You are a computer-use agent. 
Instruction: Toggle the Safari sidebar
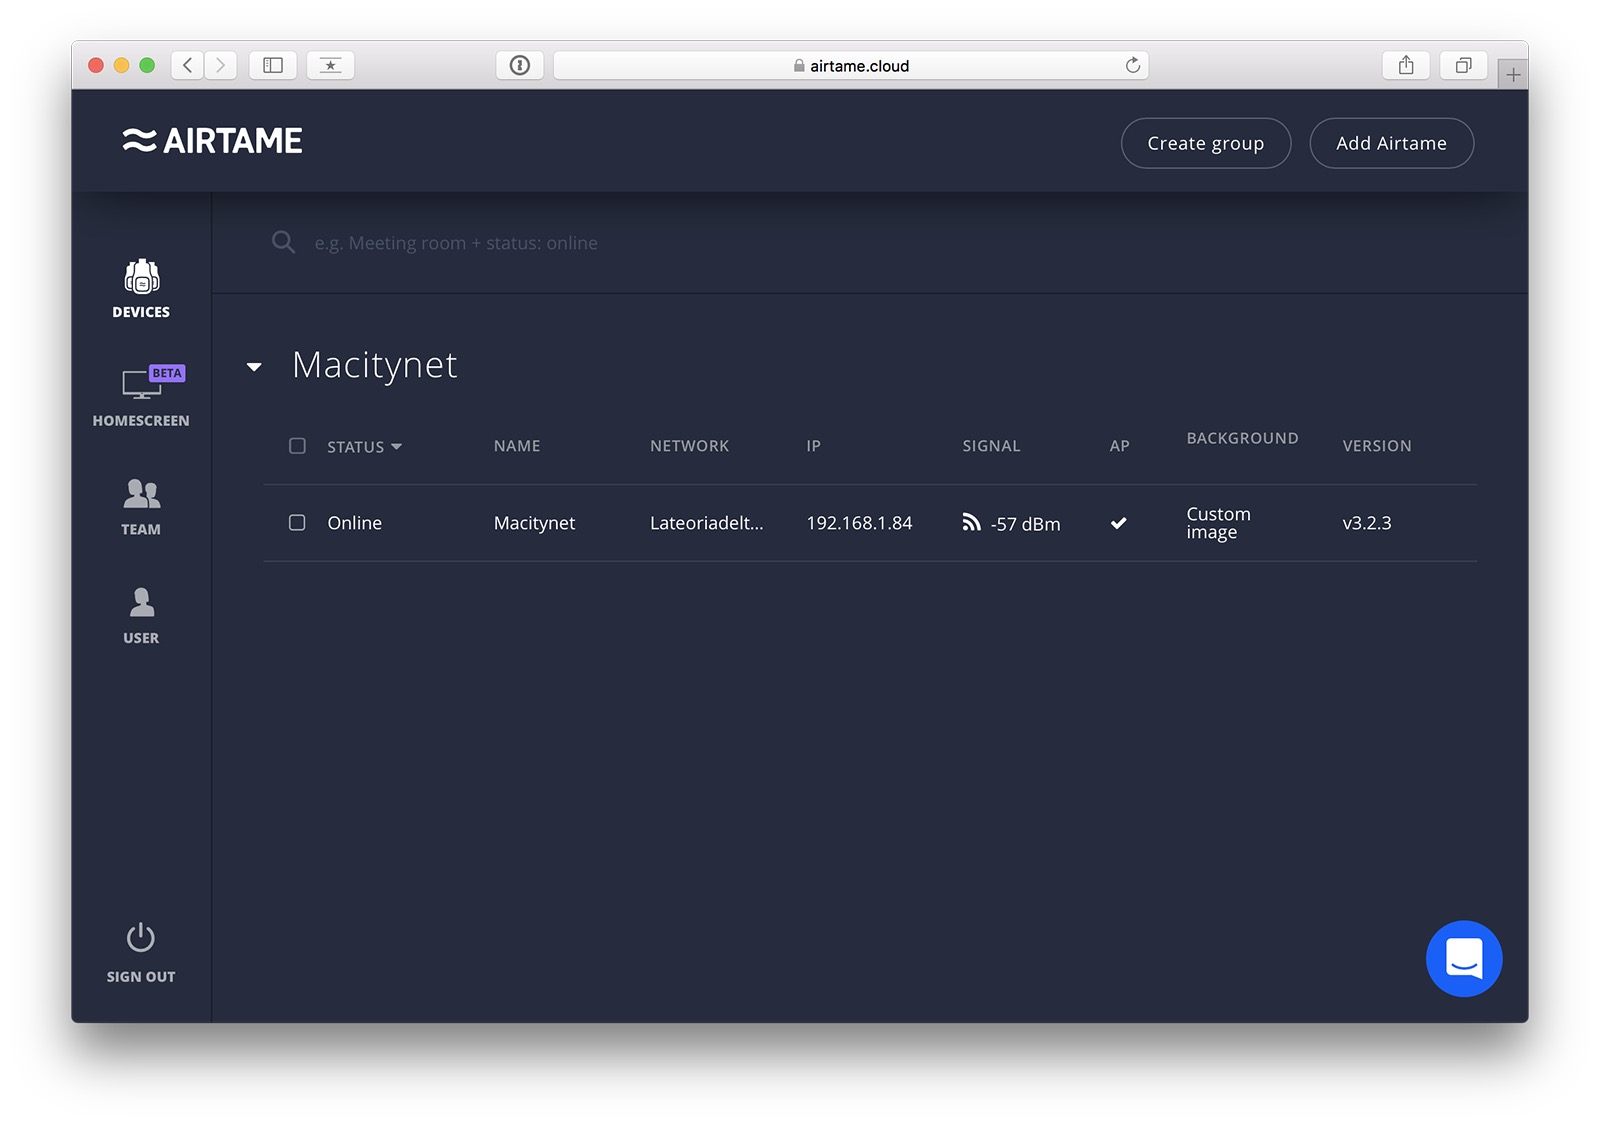point(273,65)
